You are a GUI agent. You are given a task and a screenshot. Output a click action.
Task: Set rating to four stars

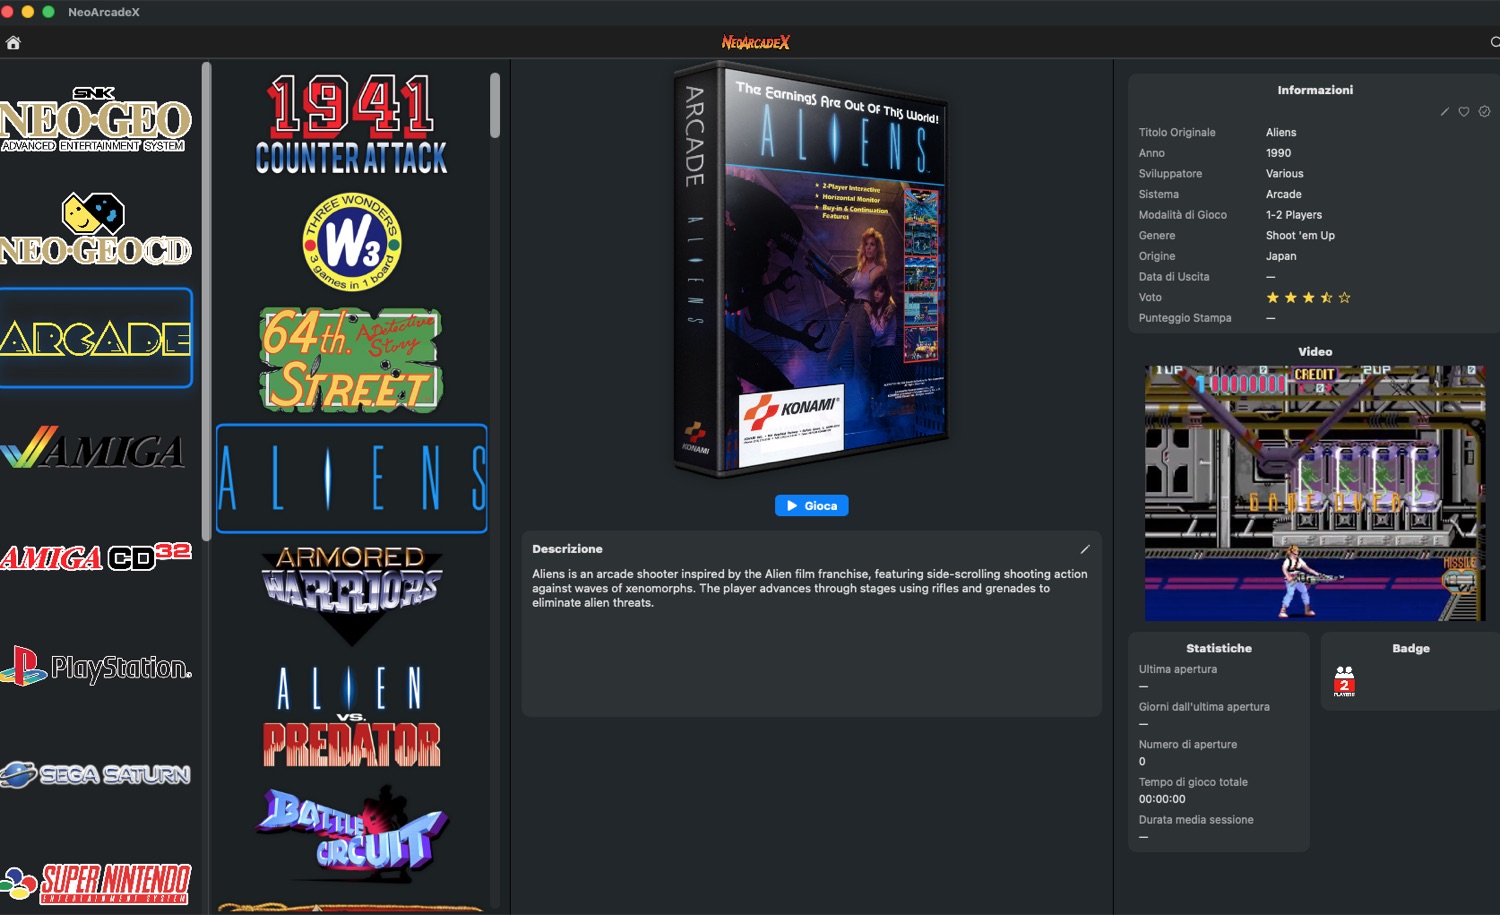[x=1326, y=298]
